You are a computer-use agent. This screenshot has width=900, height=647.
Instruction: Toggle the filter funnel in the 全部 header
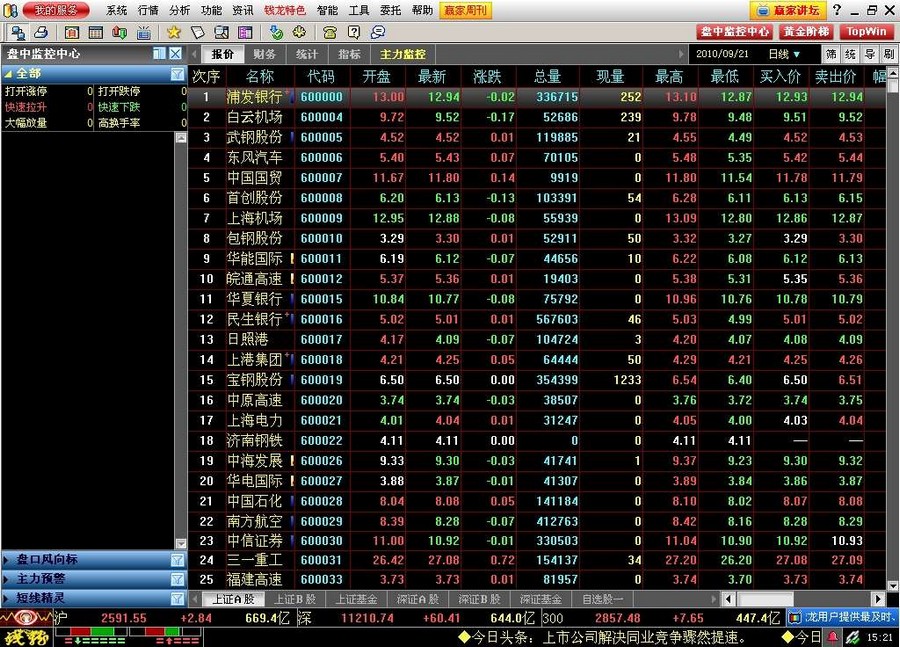178,73
